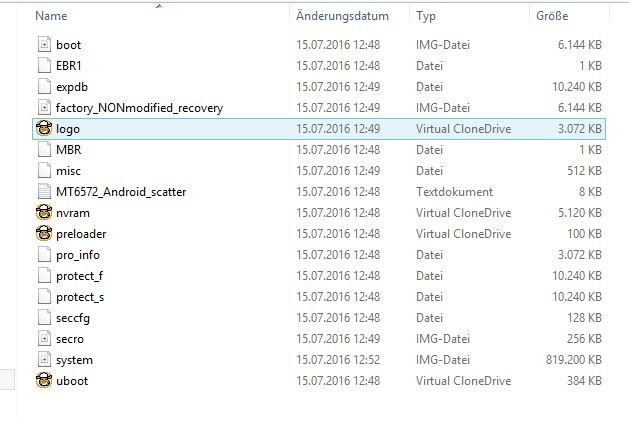Click the 8 KB size of MT6572_Android_scatter
The width and height of the screenshot is (629, 421).
(590, 192)
